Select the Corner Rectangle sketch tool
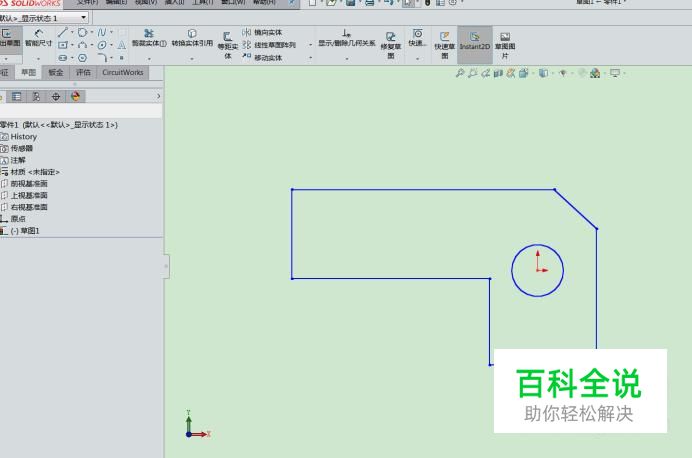Screen dimensions: 692x458 coord(63,45)
